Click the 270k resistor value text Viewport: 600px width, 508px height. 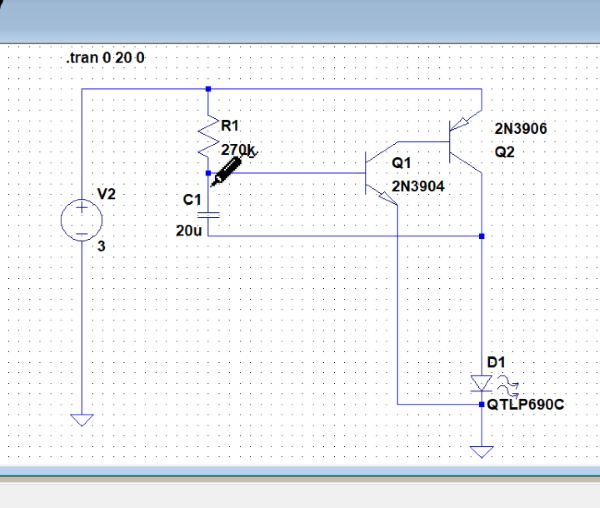238,149
